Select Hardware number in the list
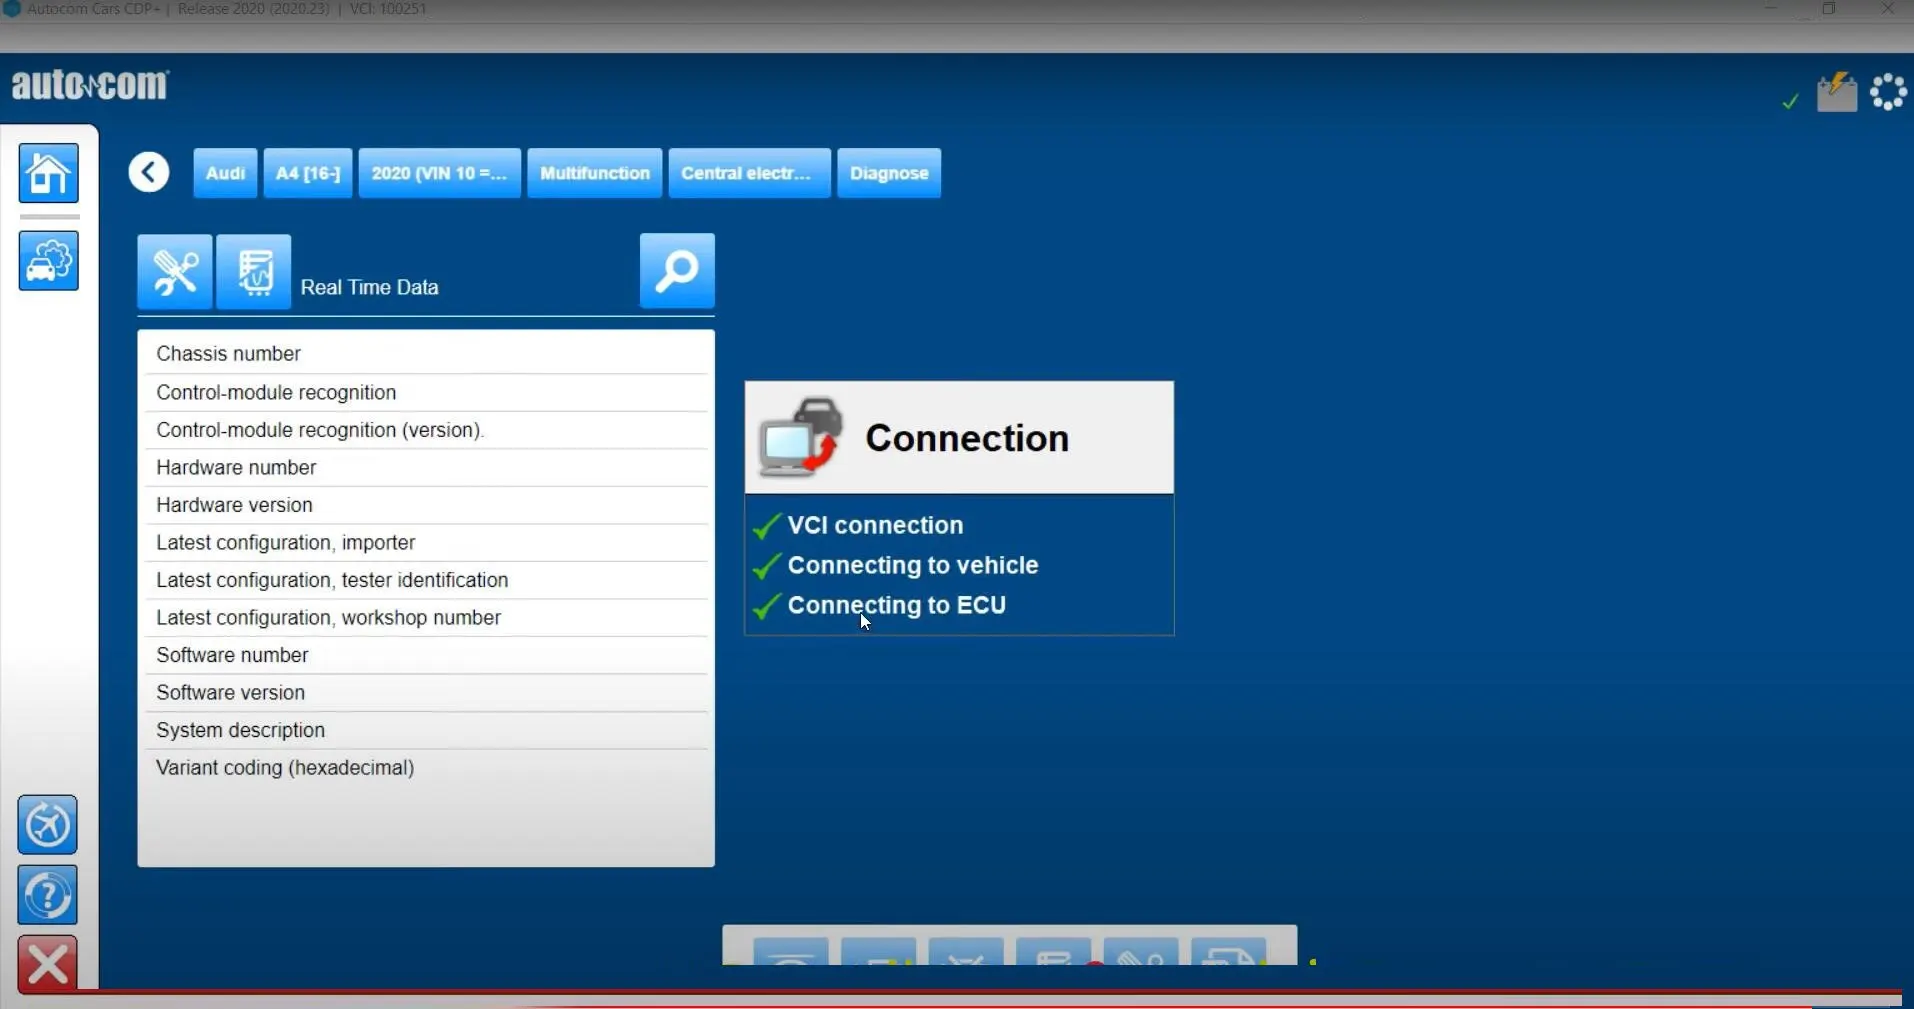The width and height of the screenshot is (1914, 1009). [x=426, y=467]
